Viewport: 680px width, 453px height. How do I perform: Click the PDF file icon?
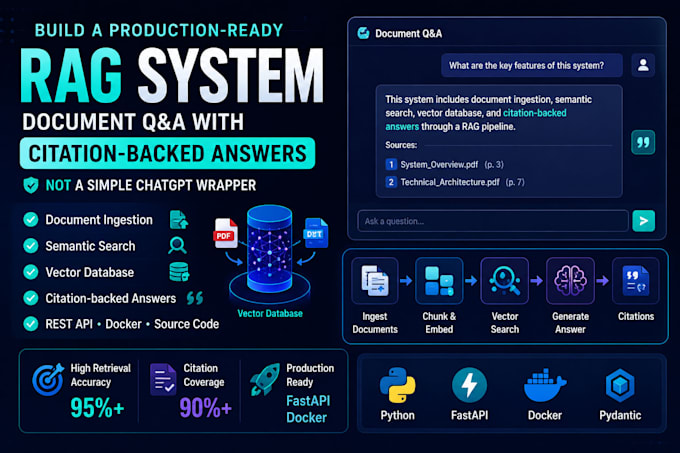[226, 233]
